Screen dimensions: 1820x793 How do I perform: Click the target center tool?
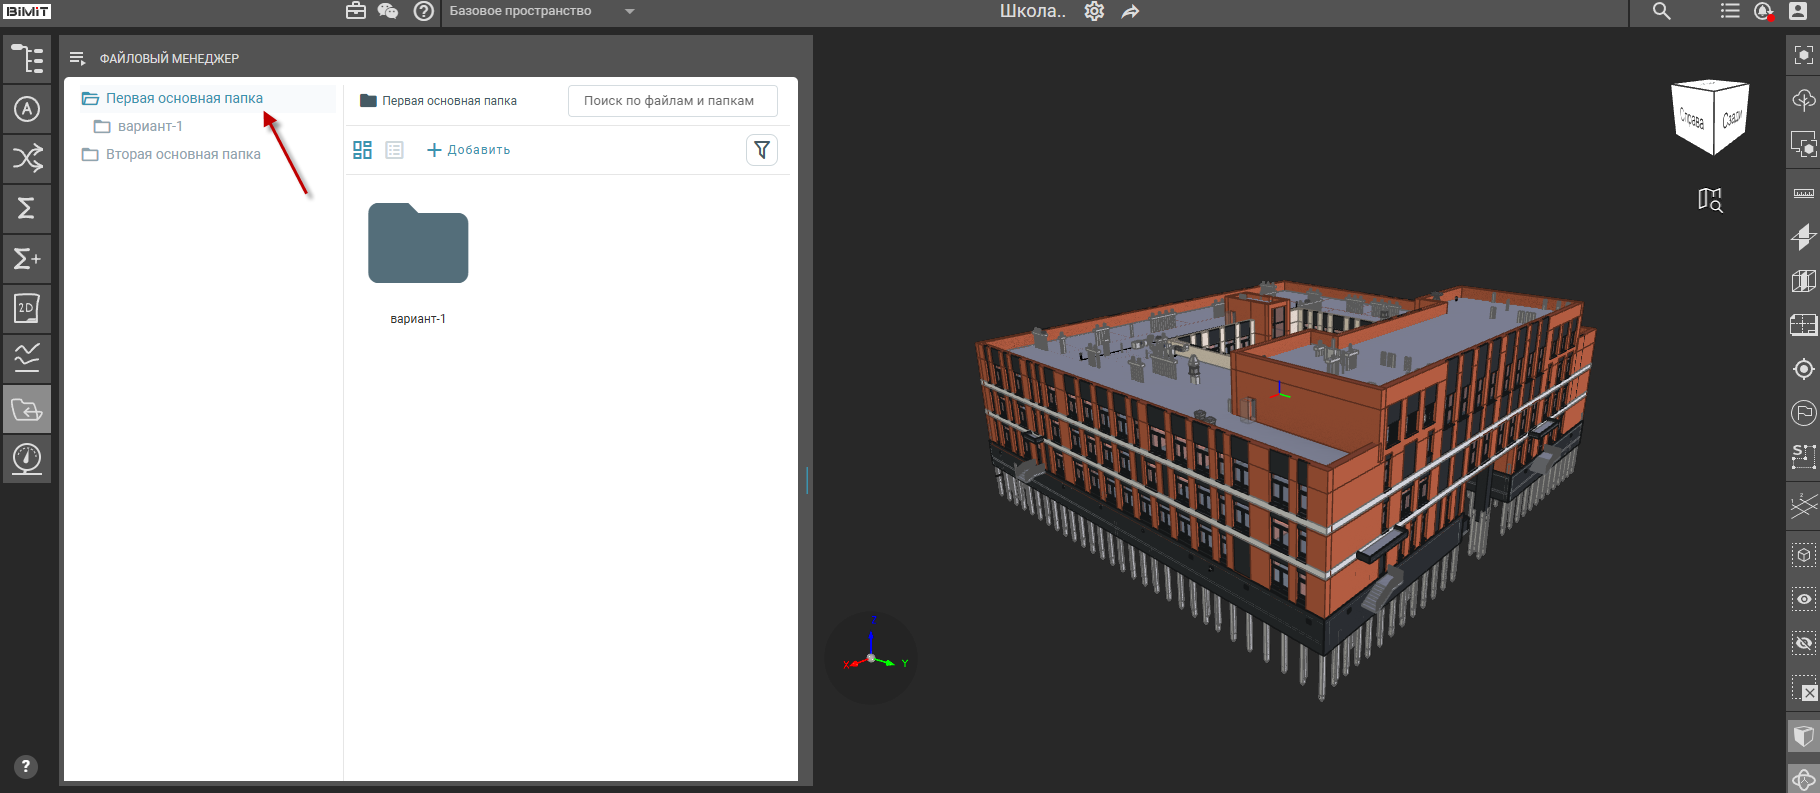[1804, 369]
